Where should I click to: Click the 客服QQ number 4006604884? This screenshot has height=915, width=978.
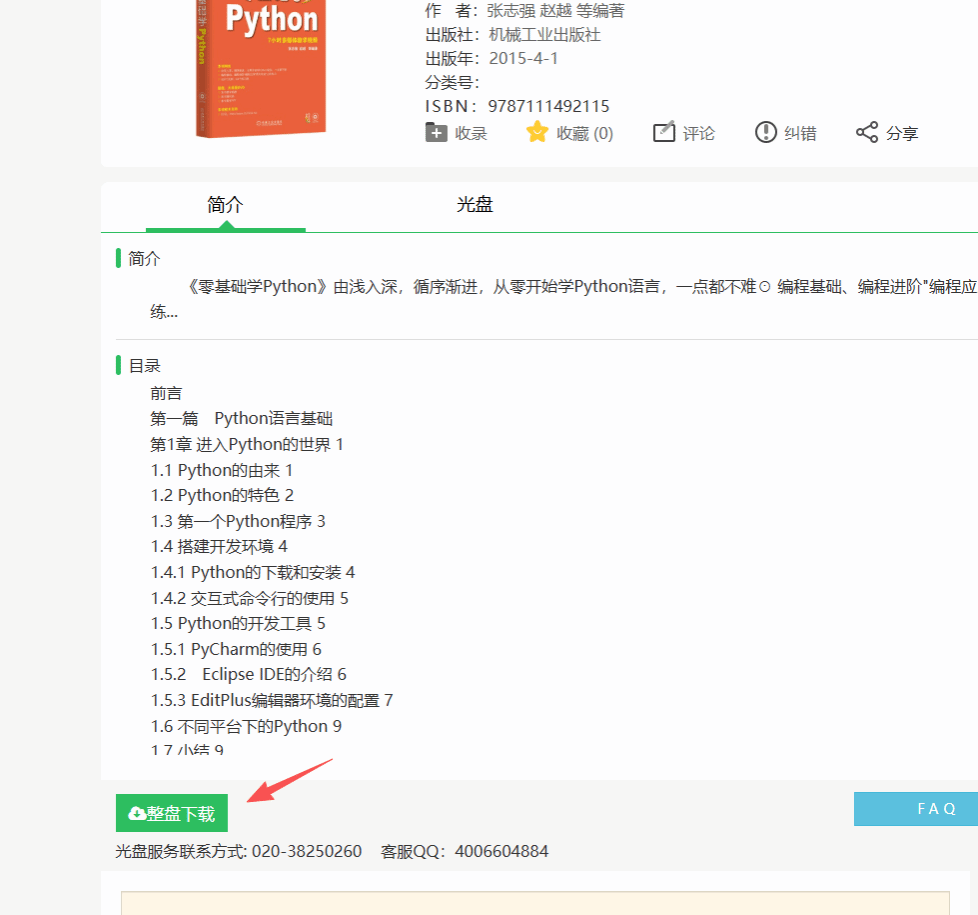[x=501, y=852]
